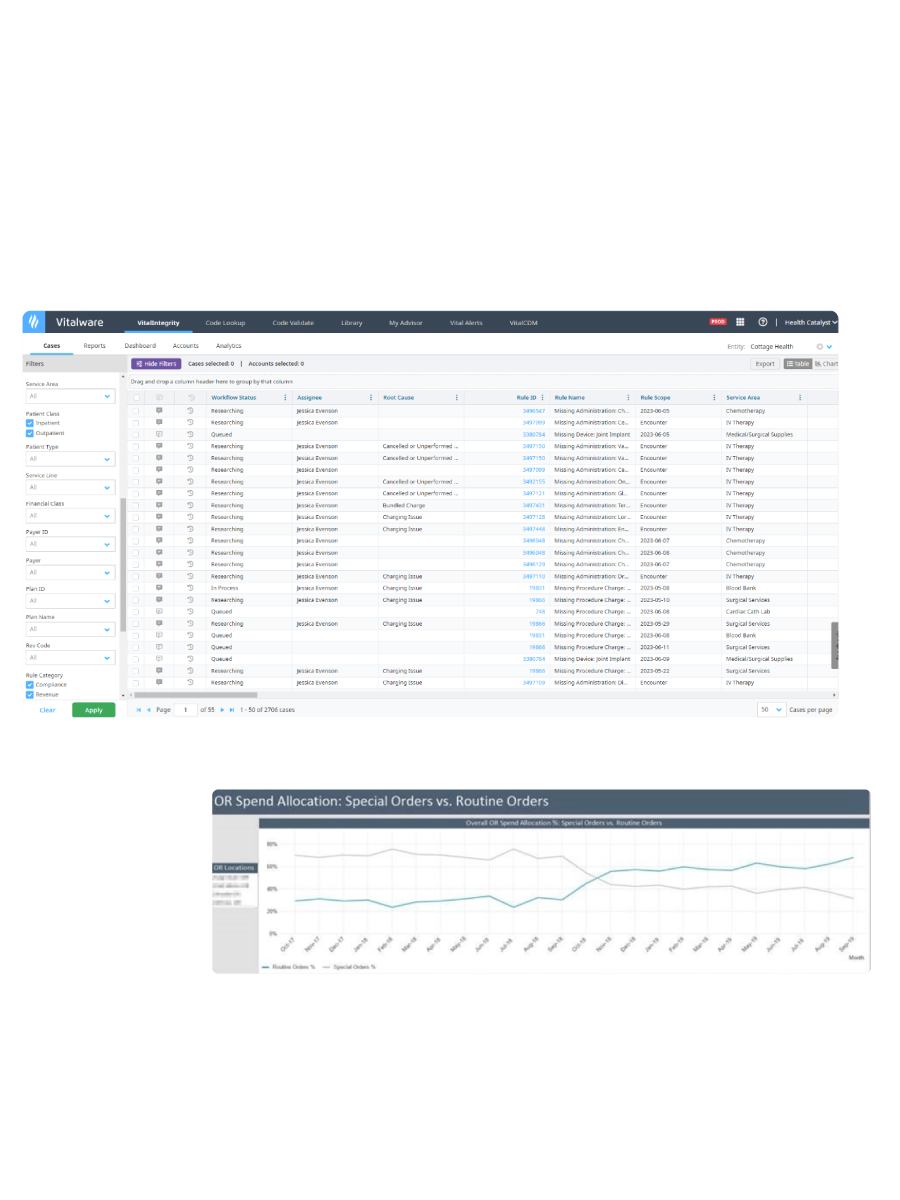Open history icon in Bundled Charge row

tap(190, 505)
